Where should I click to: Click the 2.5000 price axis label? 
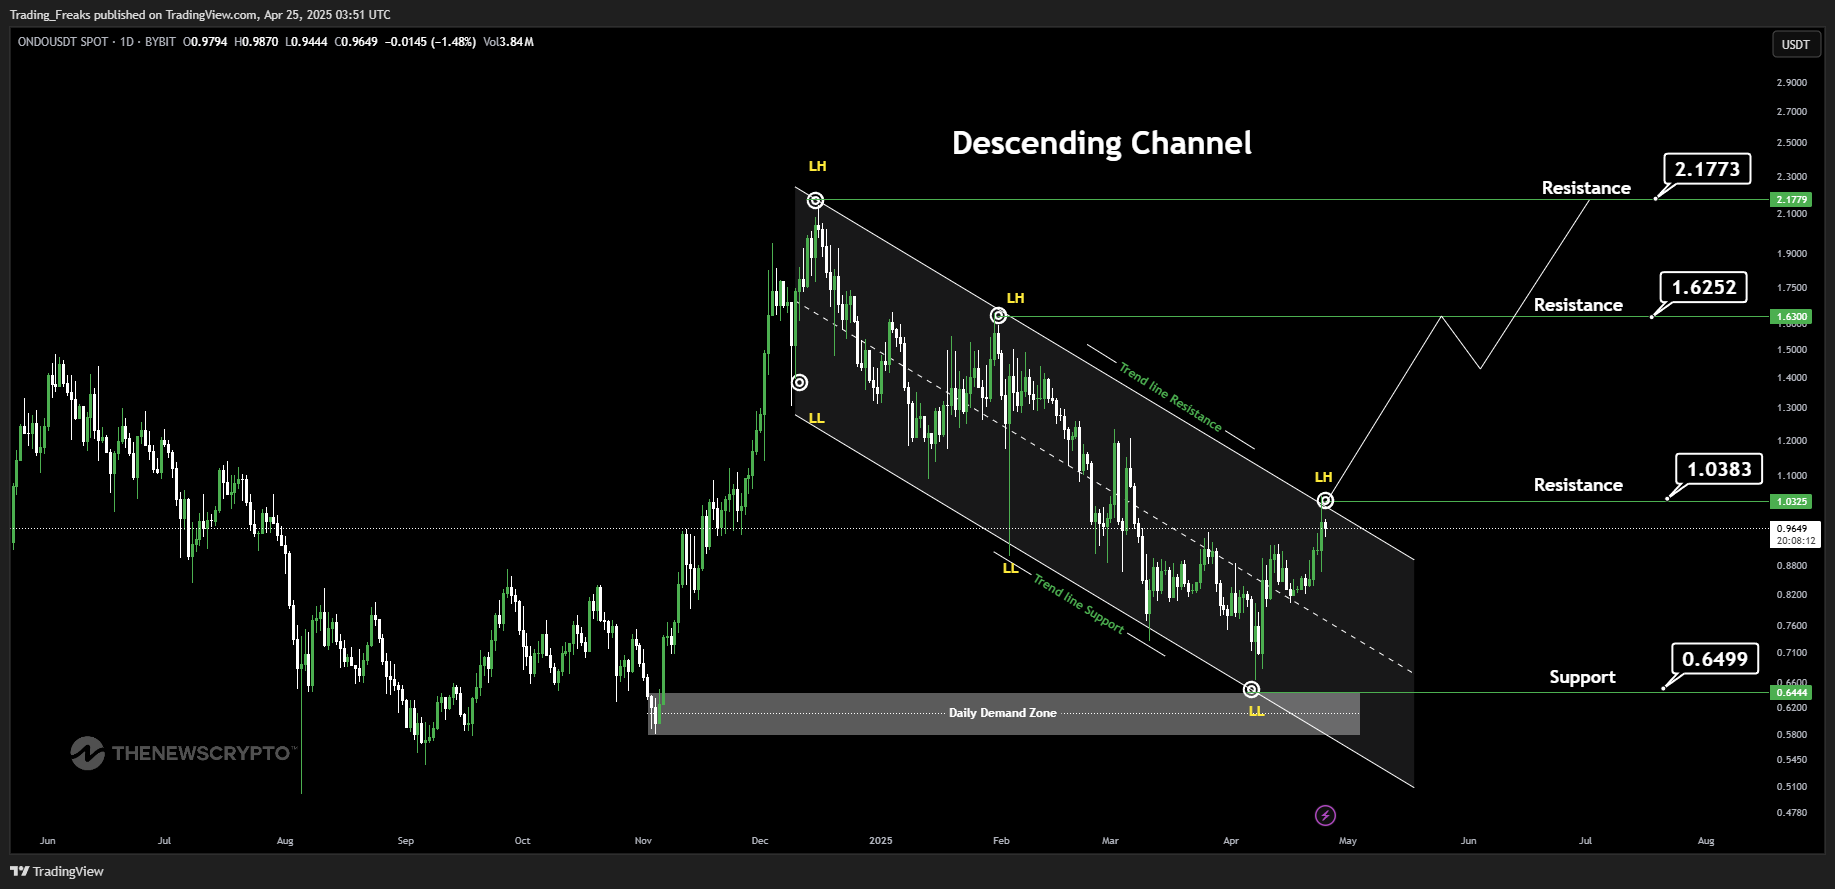pyautogui.click(x=1792, y=143)
